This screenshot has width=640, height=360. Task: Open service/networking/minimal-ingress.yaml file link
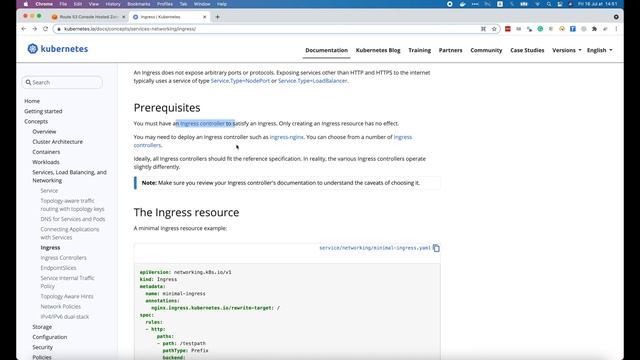tap(375, 248)
